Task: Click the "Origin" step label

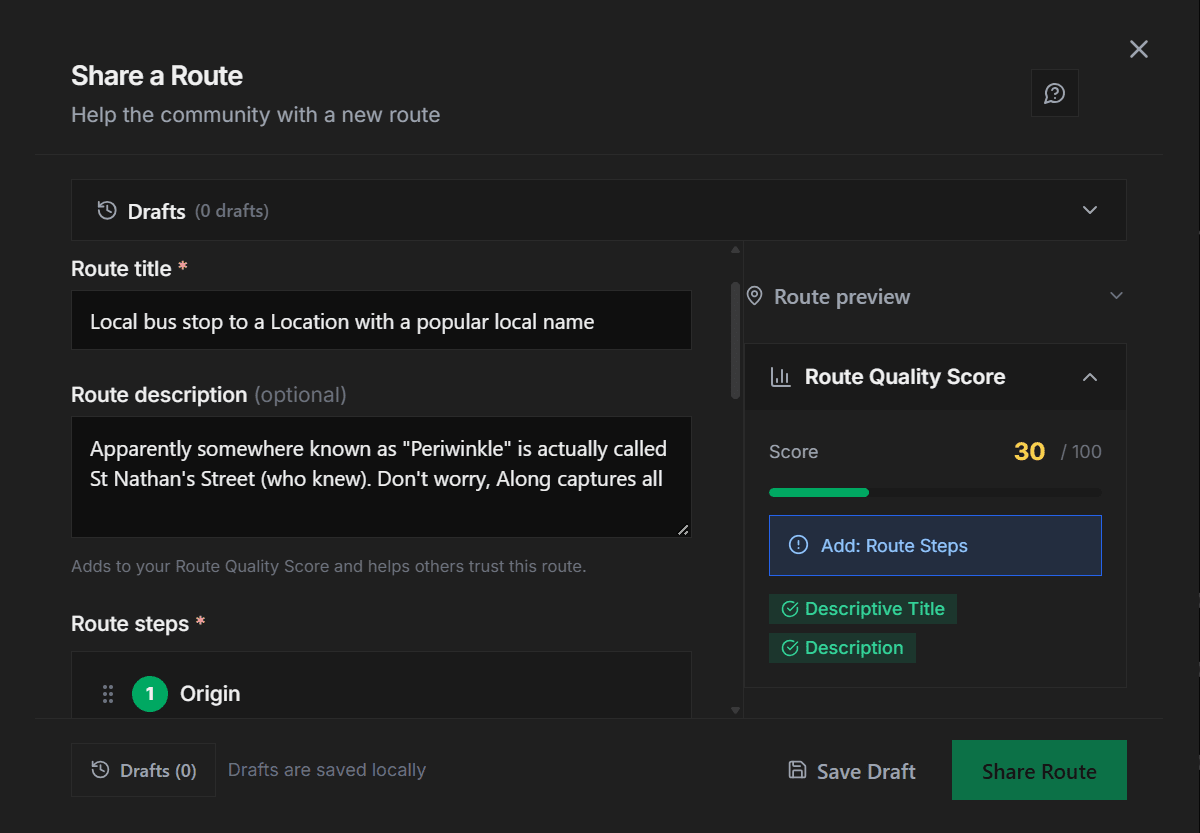Action: tap(210, 694)
